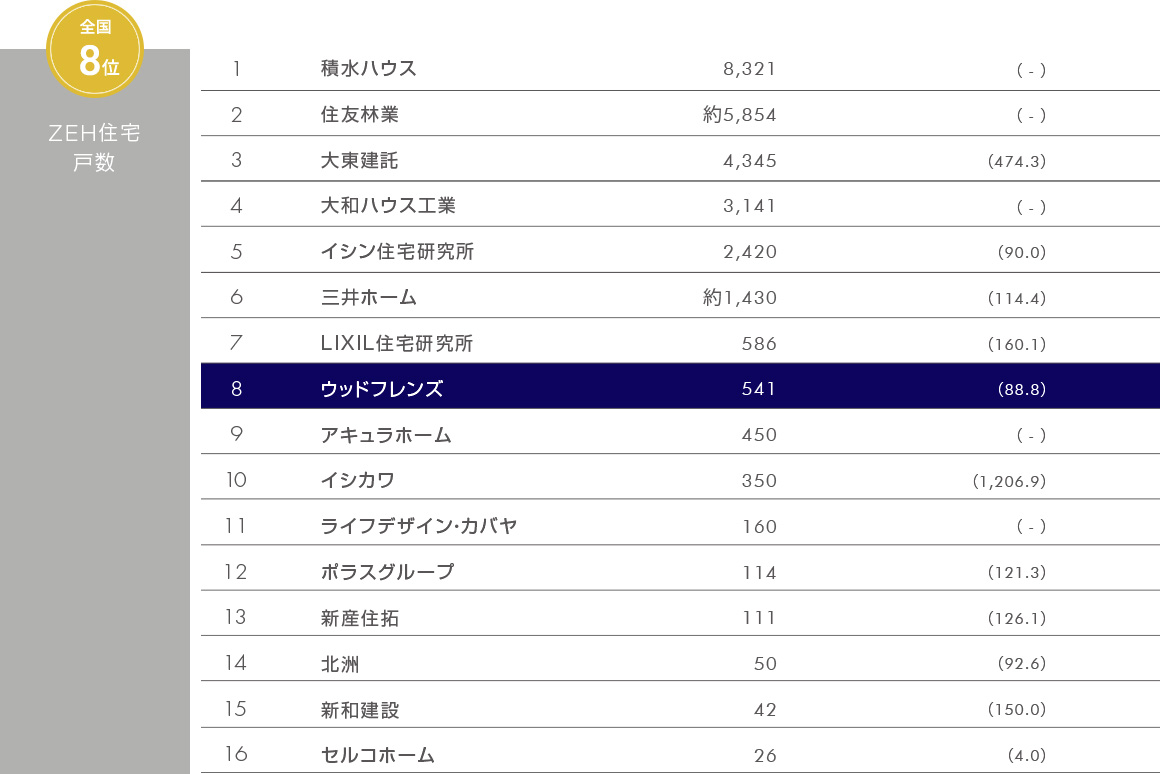Select 北洲 in rank fourteen
Screen dimensions: 1160x774
340,663
